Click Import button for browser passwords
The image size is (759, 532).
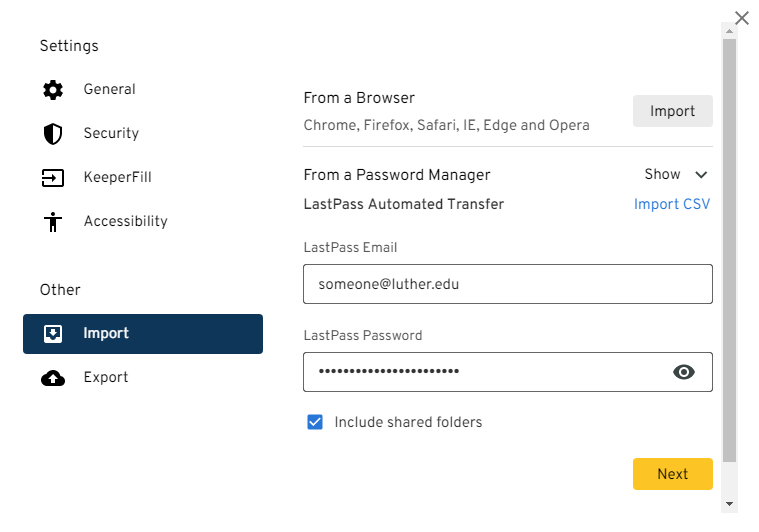(x=672, y=111)
